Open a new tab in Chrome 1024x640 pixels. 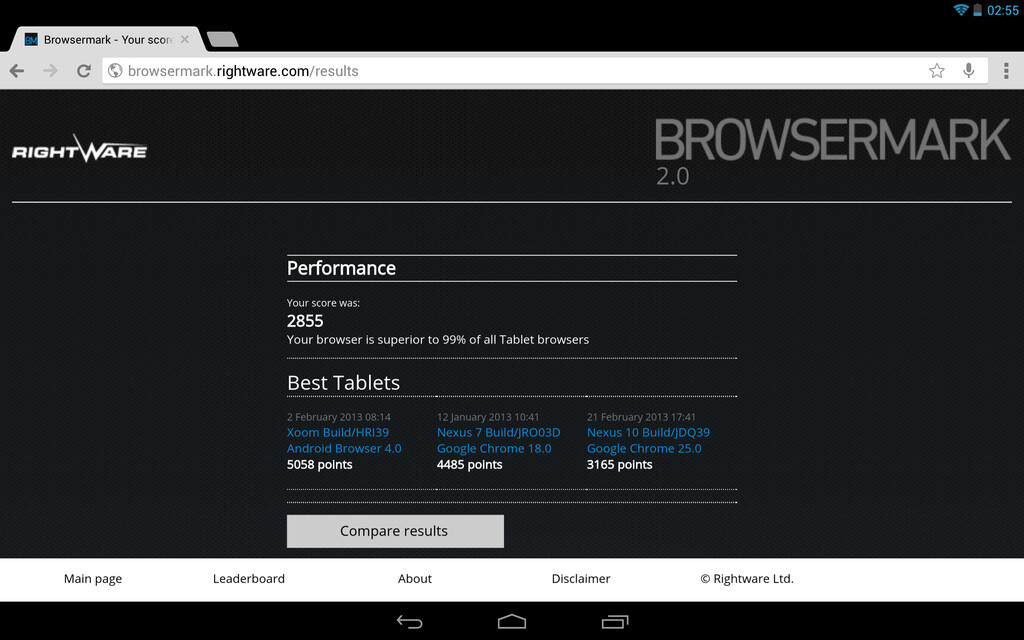pos(222,39)
